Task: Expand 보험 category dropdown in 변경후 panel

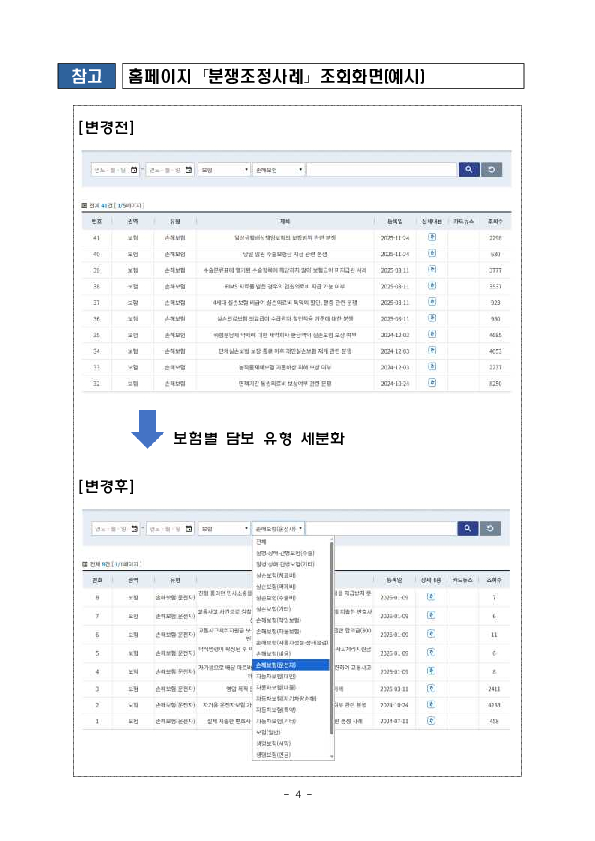Action: [x=224, y=529]
